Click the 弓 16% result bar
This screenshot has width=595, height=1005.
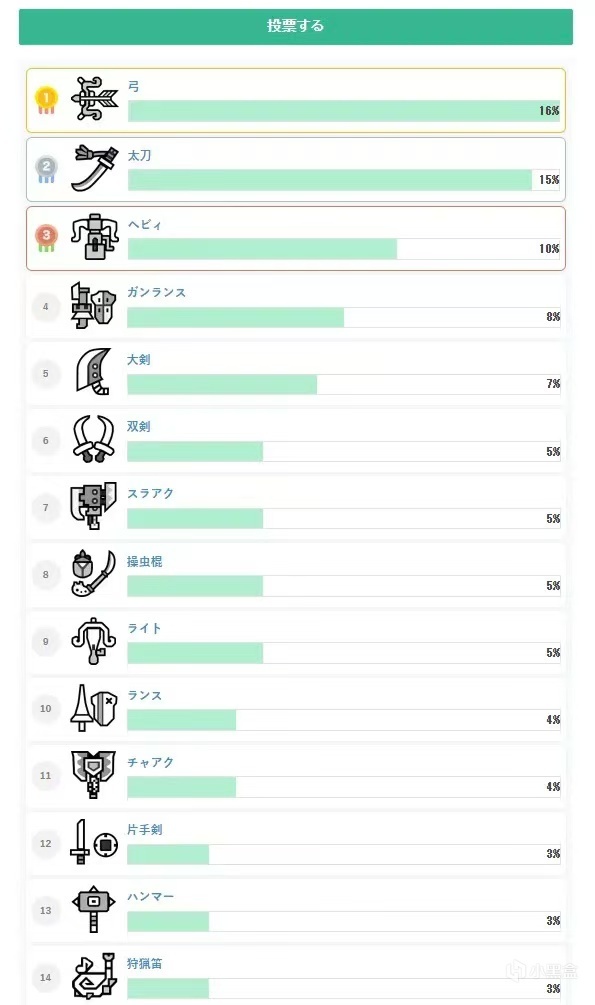pos(344,111)
